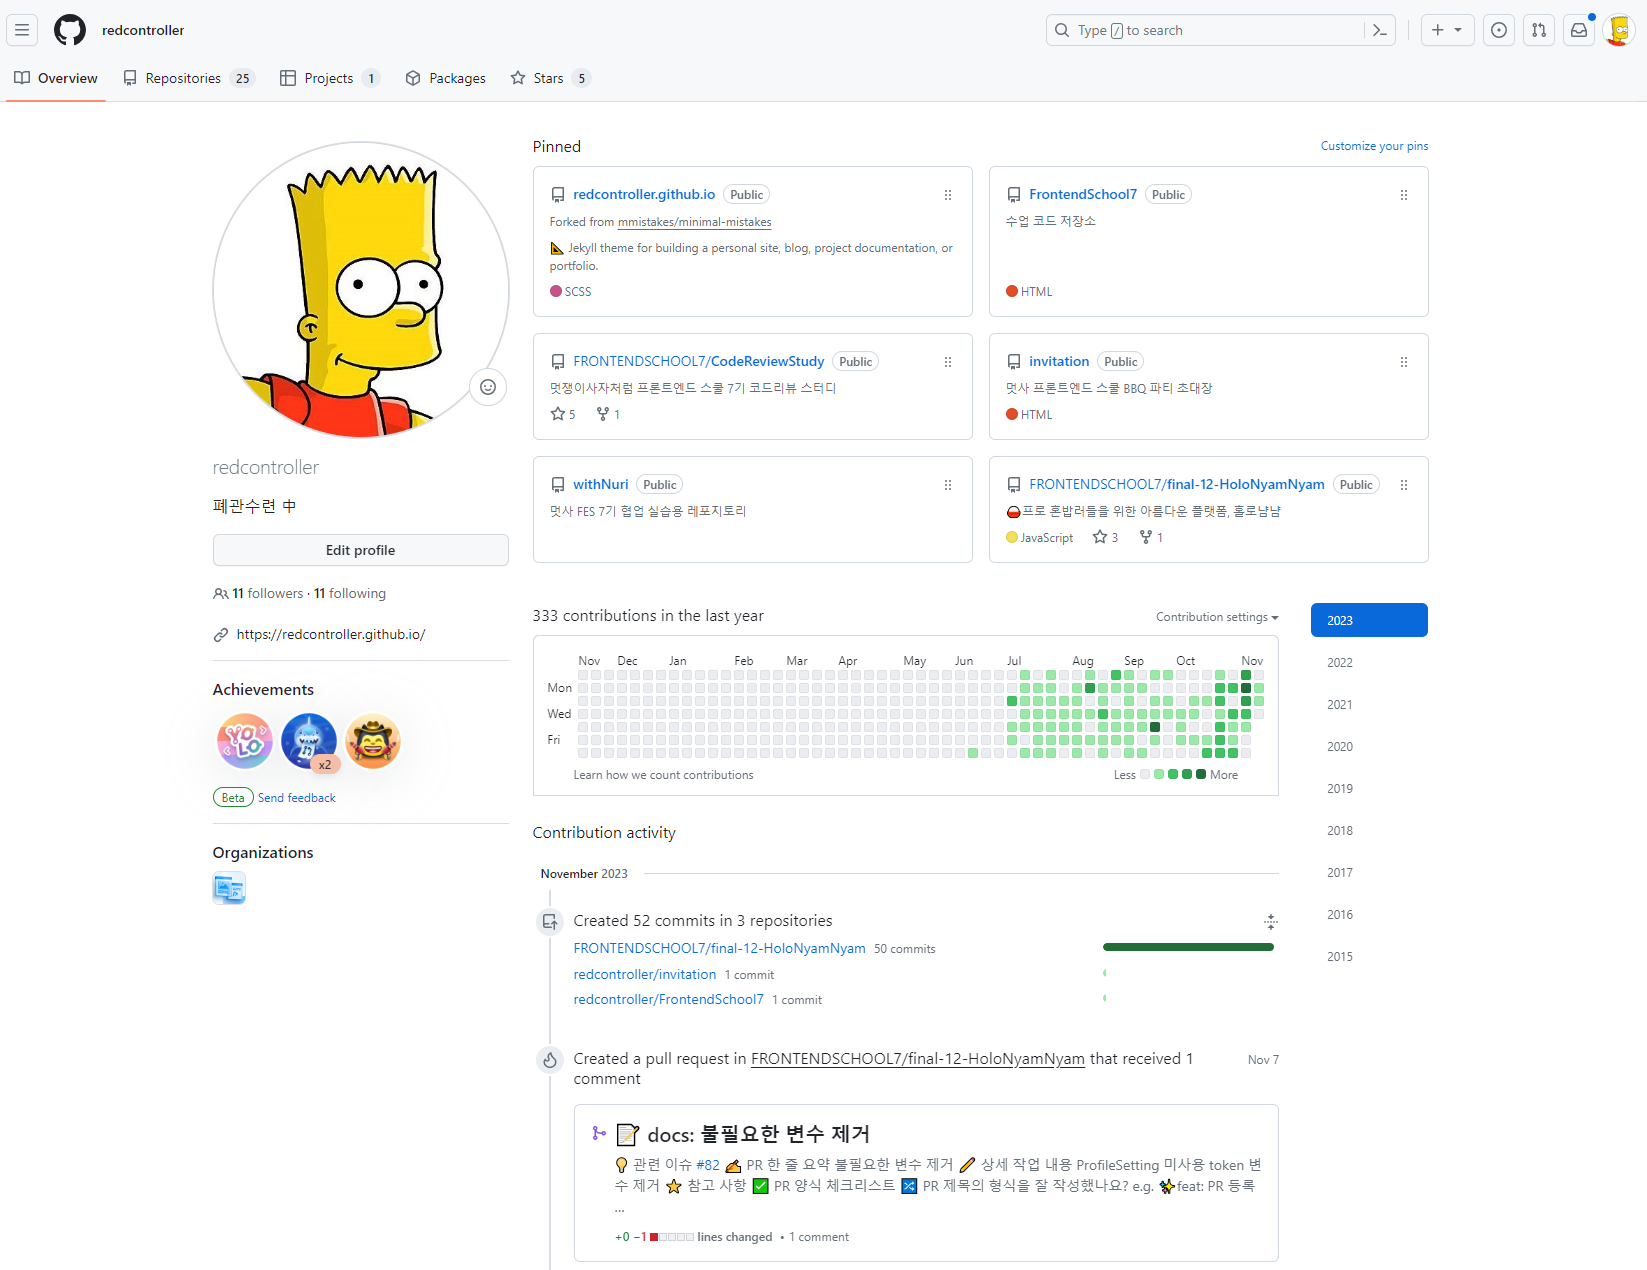
Task: Select the 2023 year filter
Action: pyautogui.click(x=1369, y=620)
